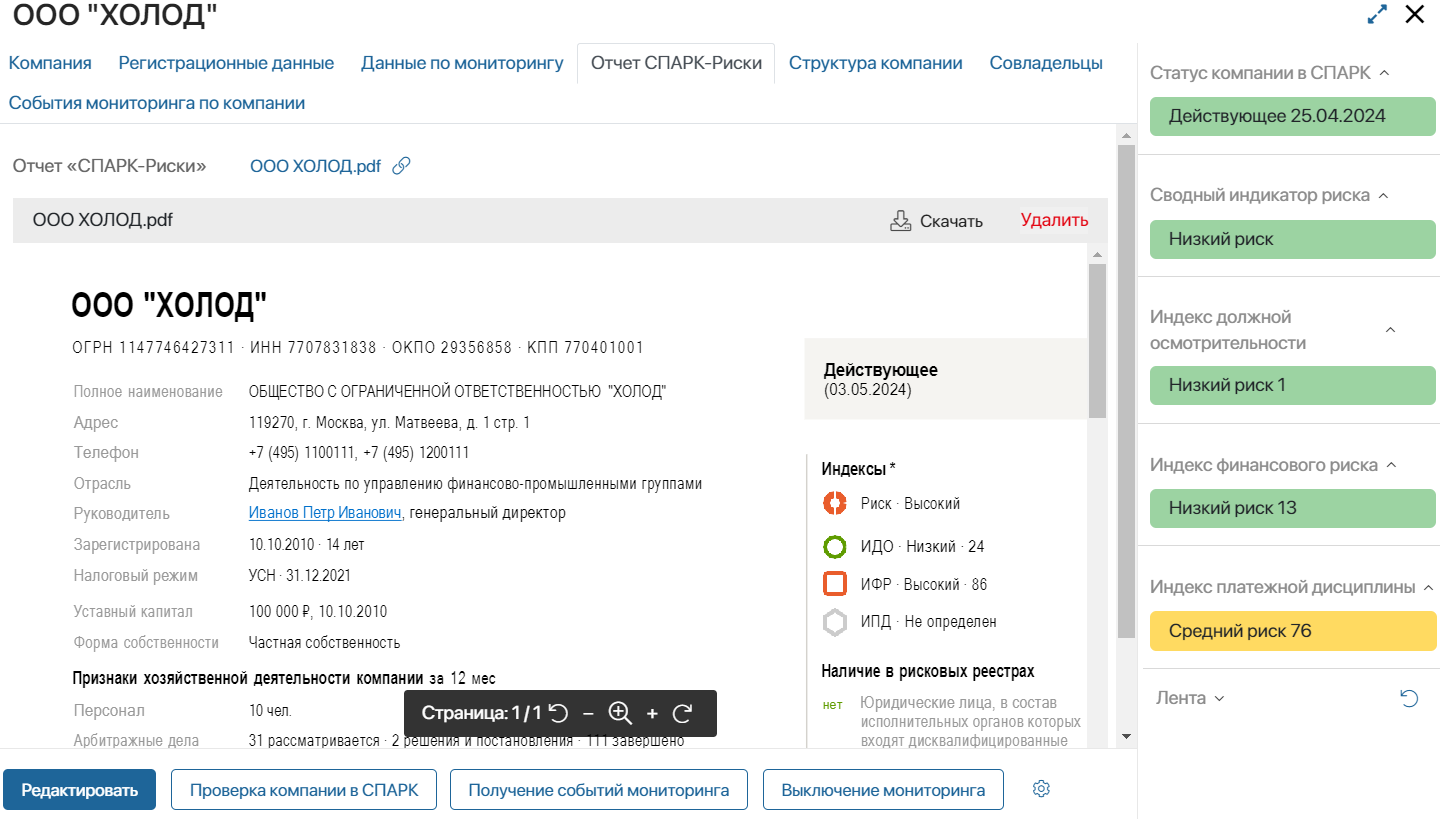Click Действующее 25.04.2024 status badge
This screenshot has height=819, width=1440.
click(1293, 116)
